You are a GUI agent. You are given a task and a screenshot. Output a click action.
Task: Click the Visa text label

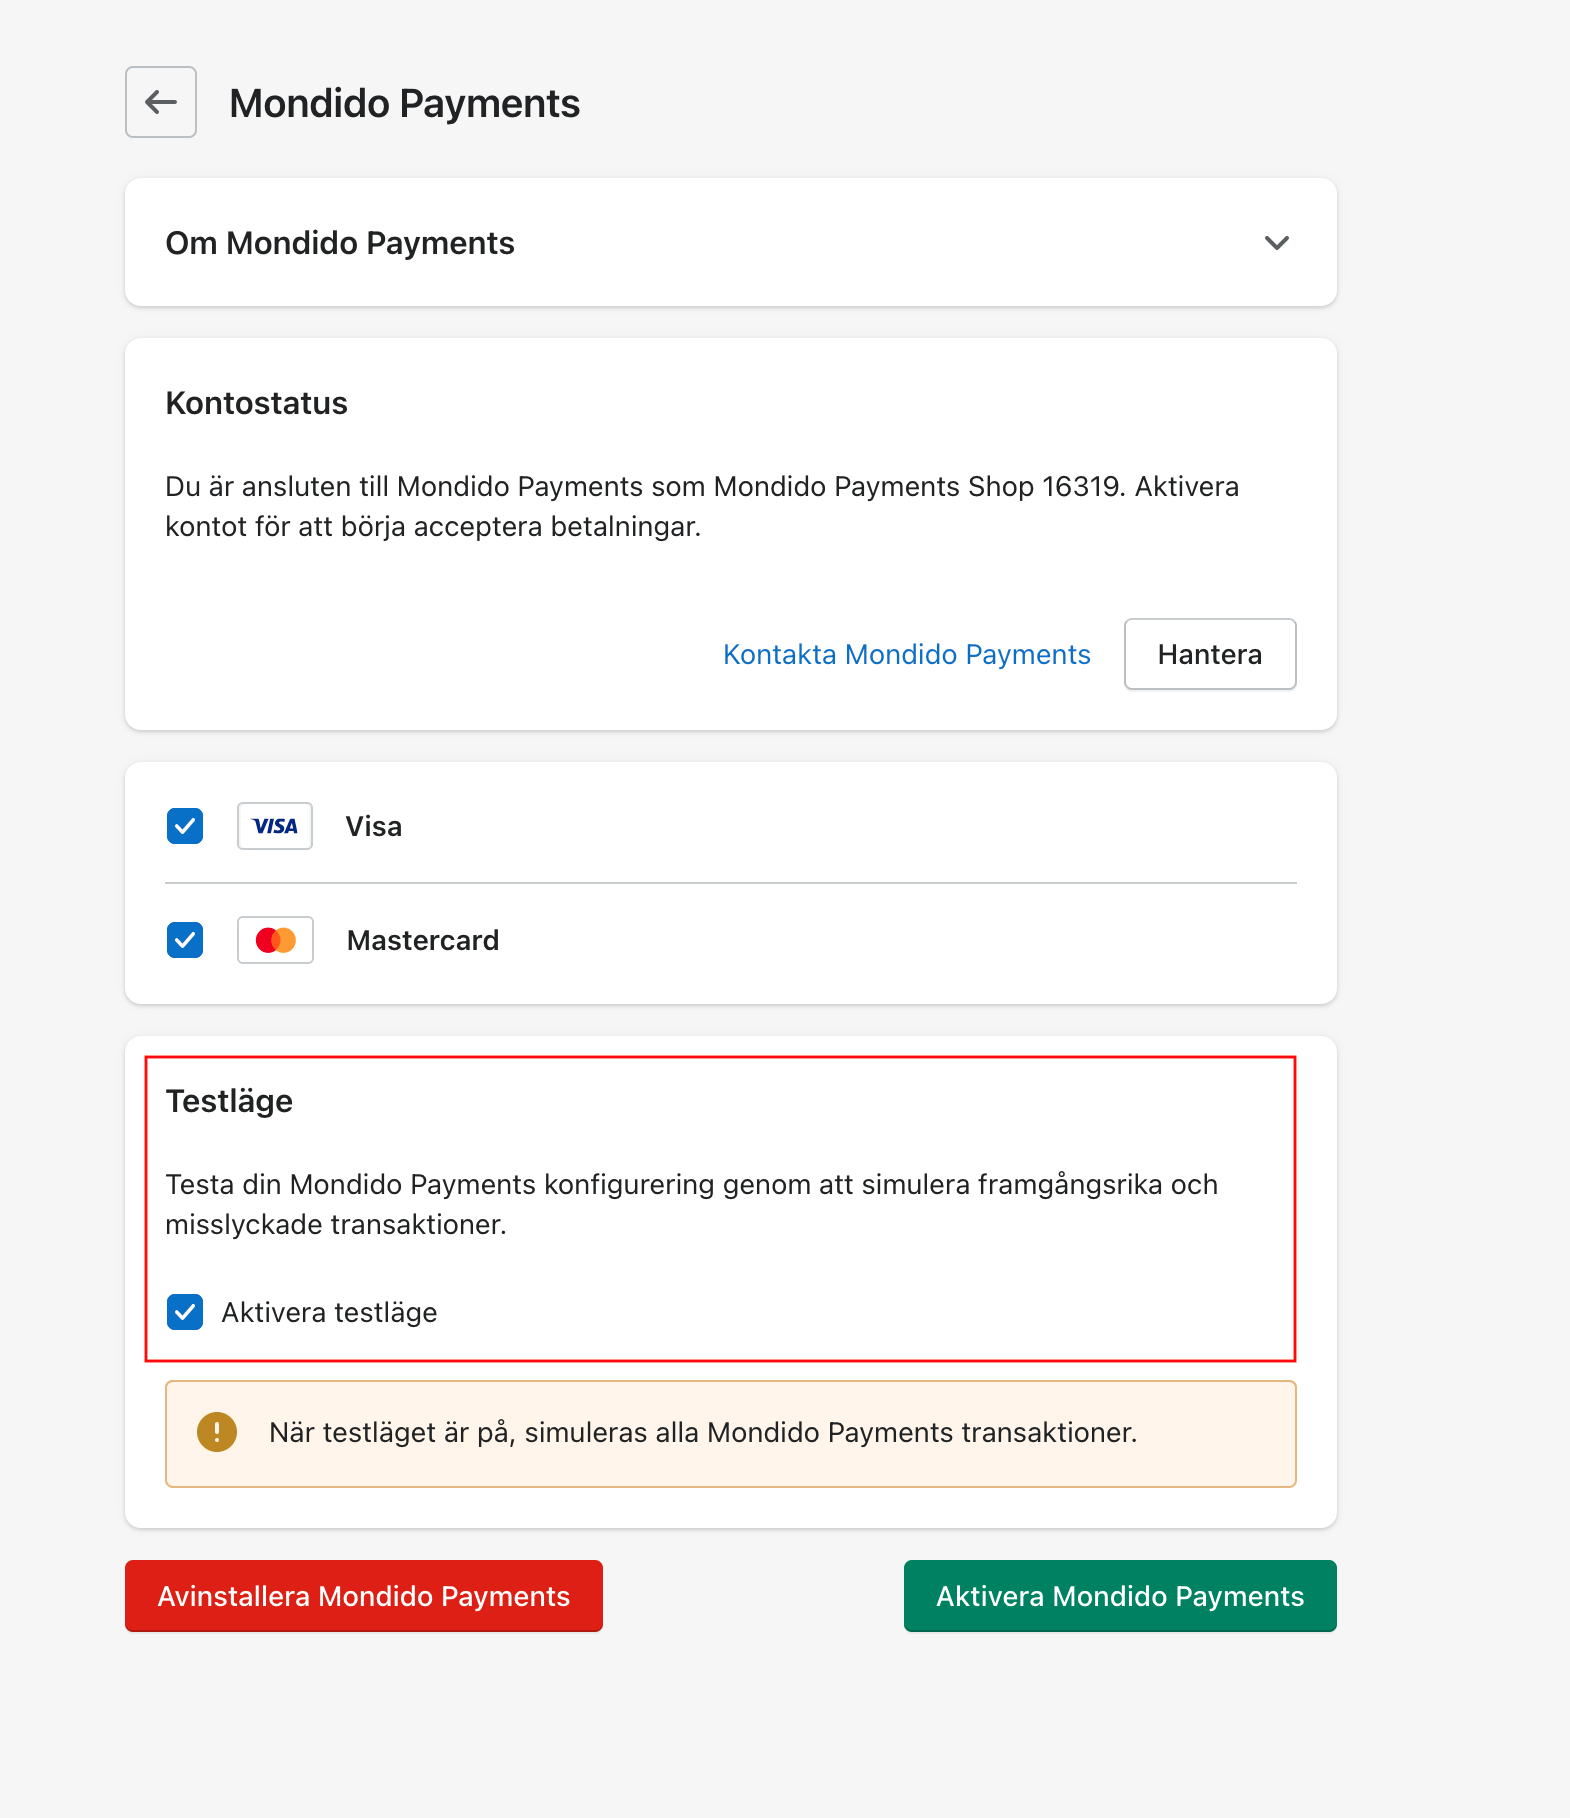click(x=374, y=826)
